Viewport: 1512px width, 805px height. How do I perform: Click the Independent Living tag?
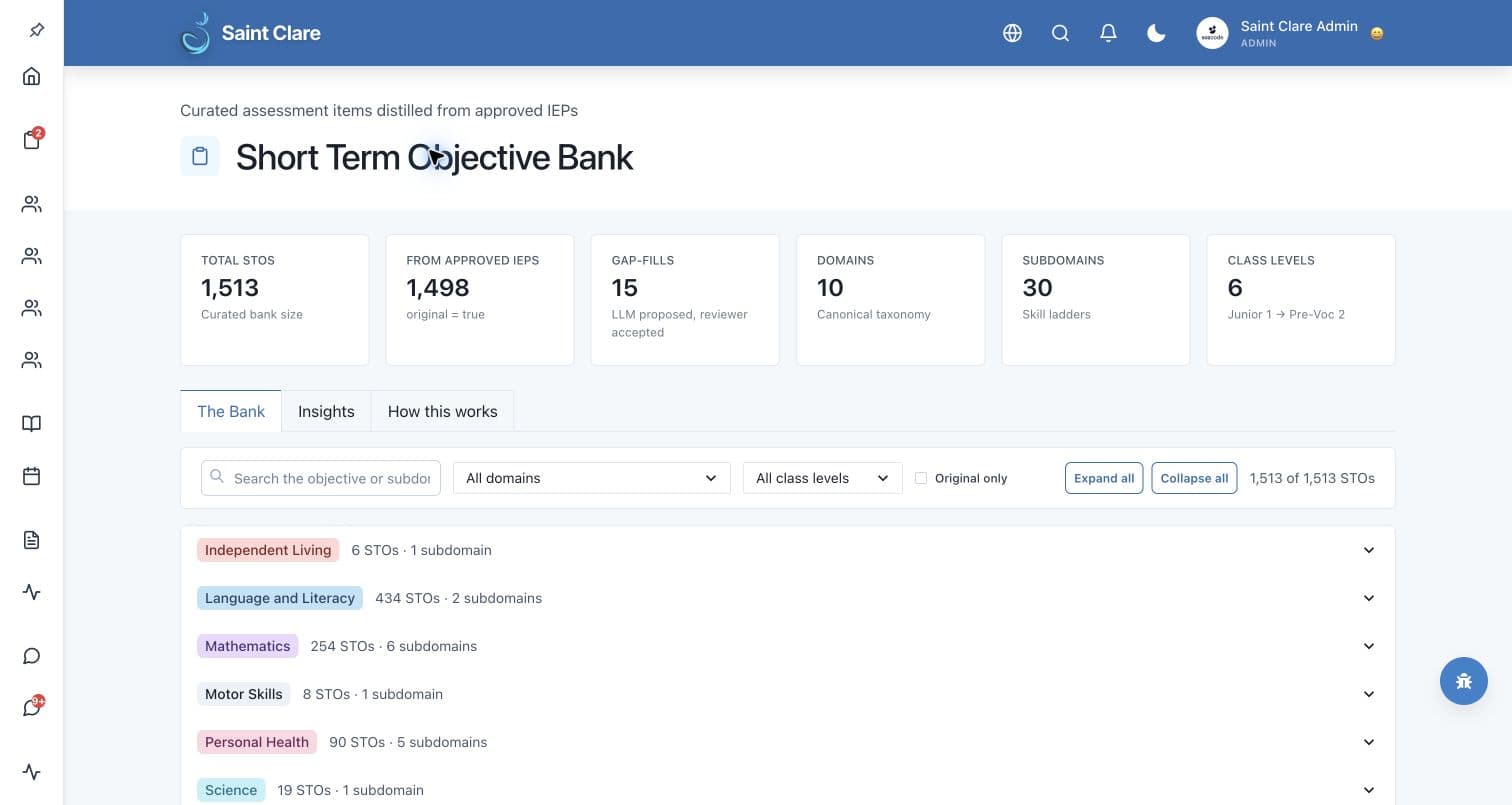pos(268,550)
